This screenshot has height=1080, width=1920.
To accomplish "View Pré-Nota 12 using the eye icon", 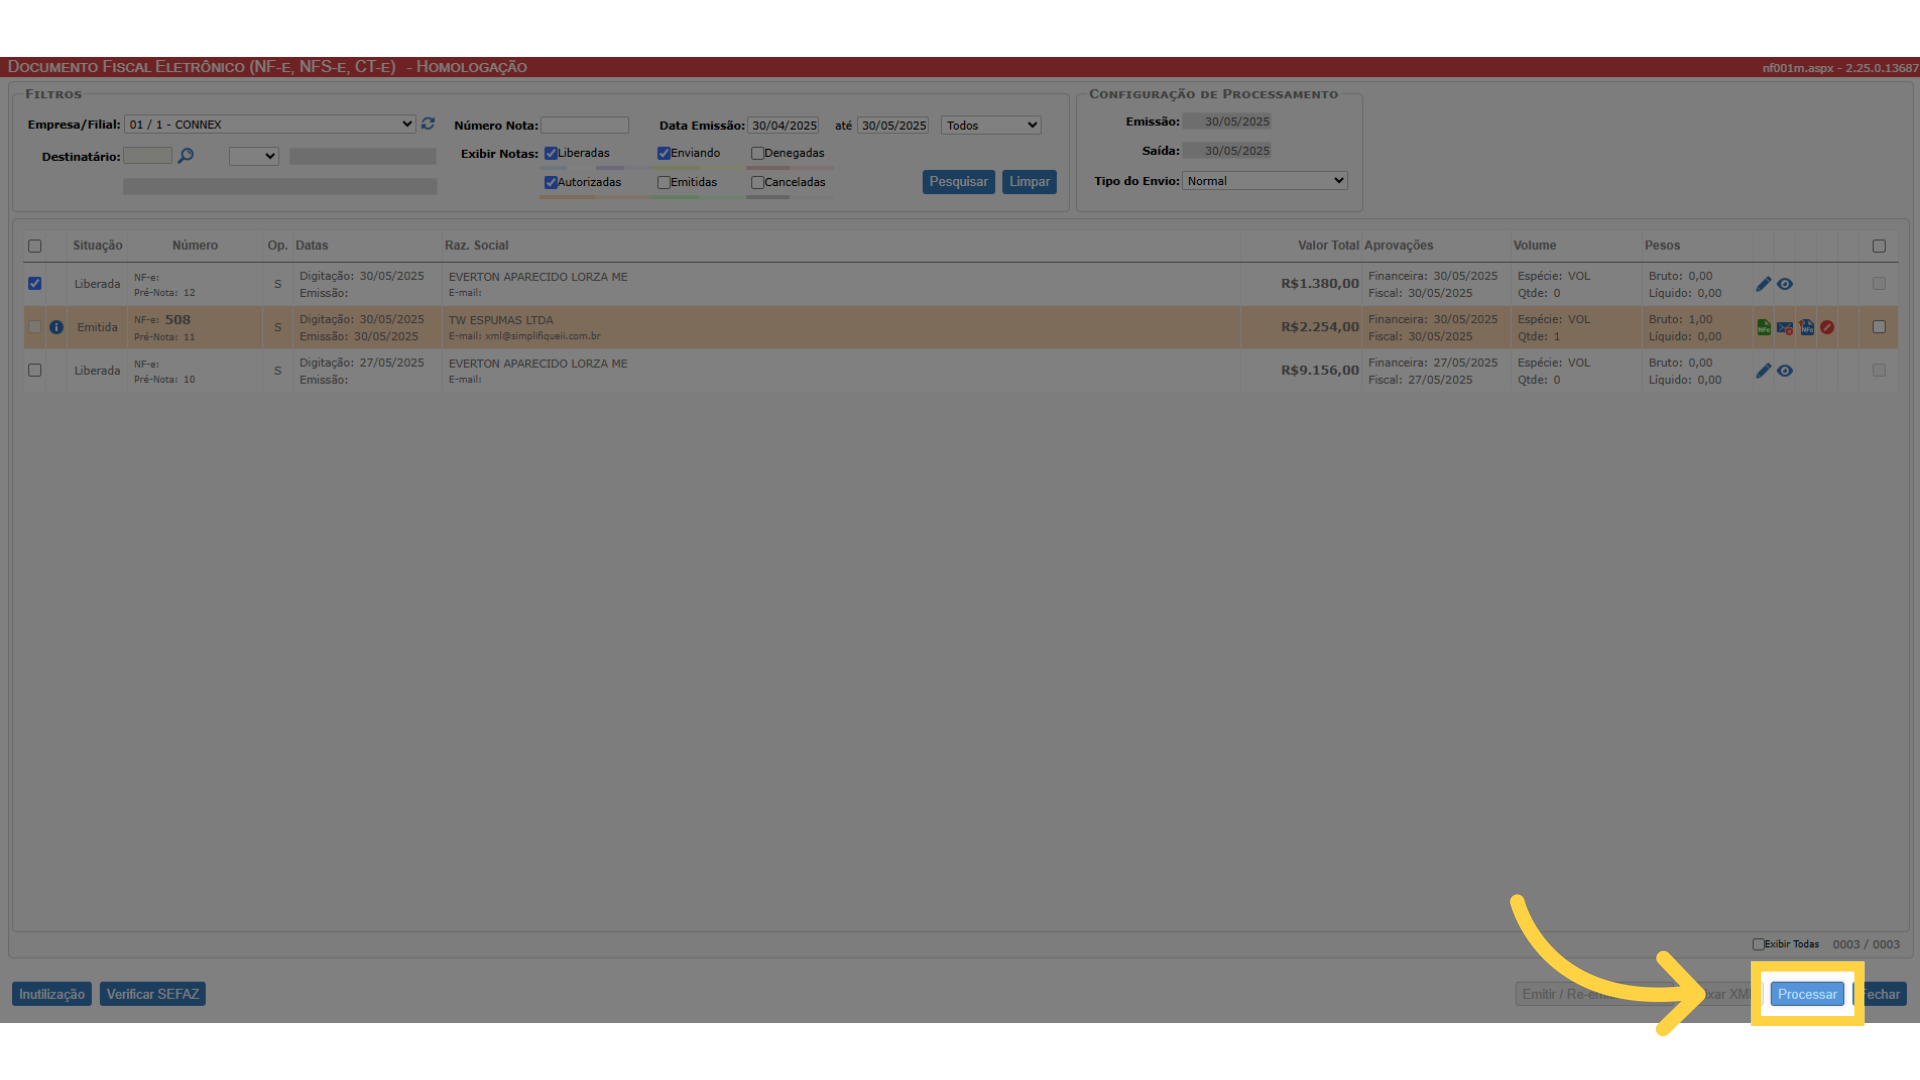I will (x=1785, y=284).
